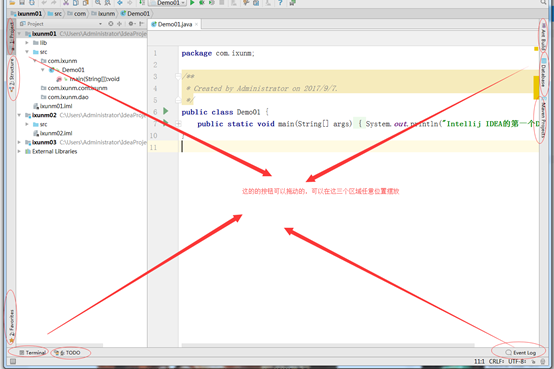The image size is (554, 369).
Task: Click the Help question mark toolbar icon
Action: pos(280,2)
